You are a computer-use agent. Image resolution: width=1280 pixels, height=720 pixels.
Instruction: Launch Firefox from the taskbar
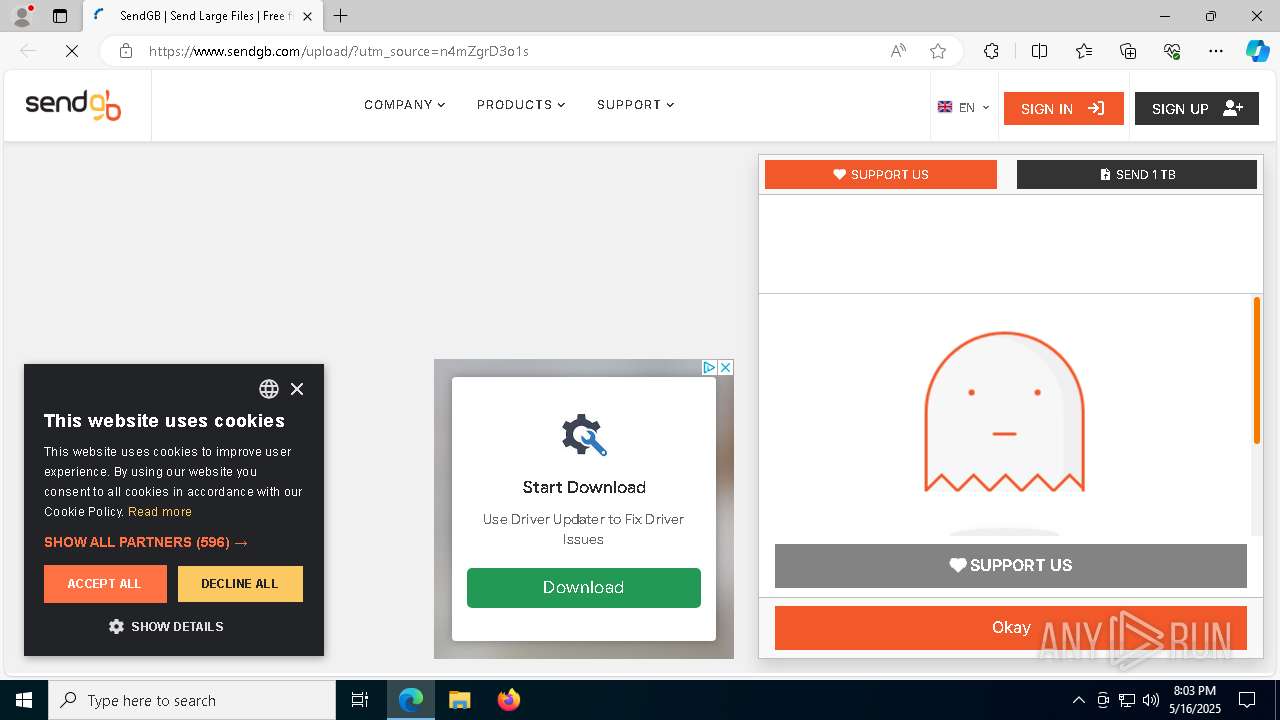(x=508, y=700)
